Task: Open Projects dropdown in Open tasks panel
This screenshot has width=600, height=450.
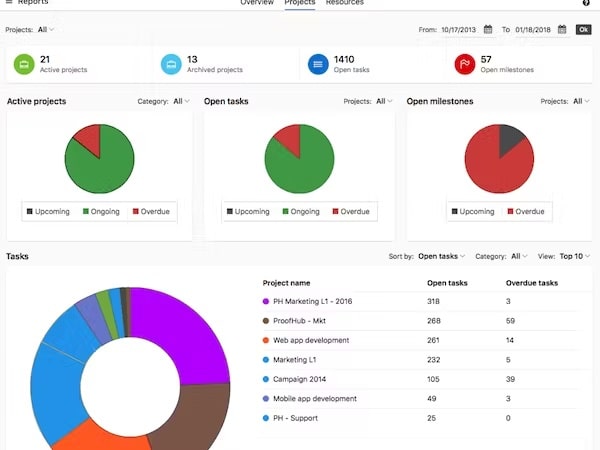Action: 384,101
